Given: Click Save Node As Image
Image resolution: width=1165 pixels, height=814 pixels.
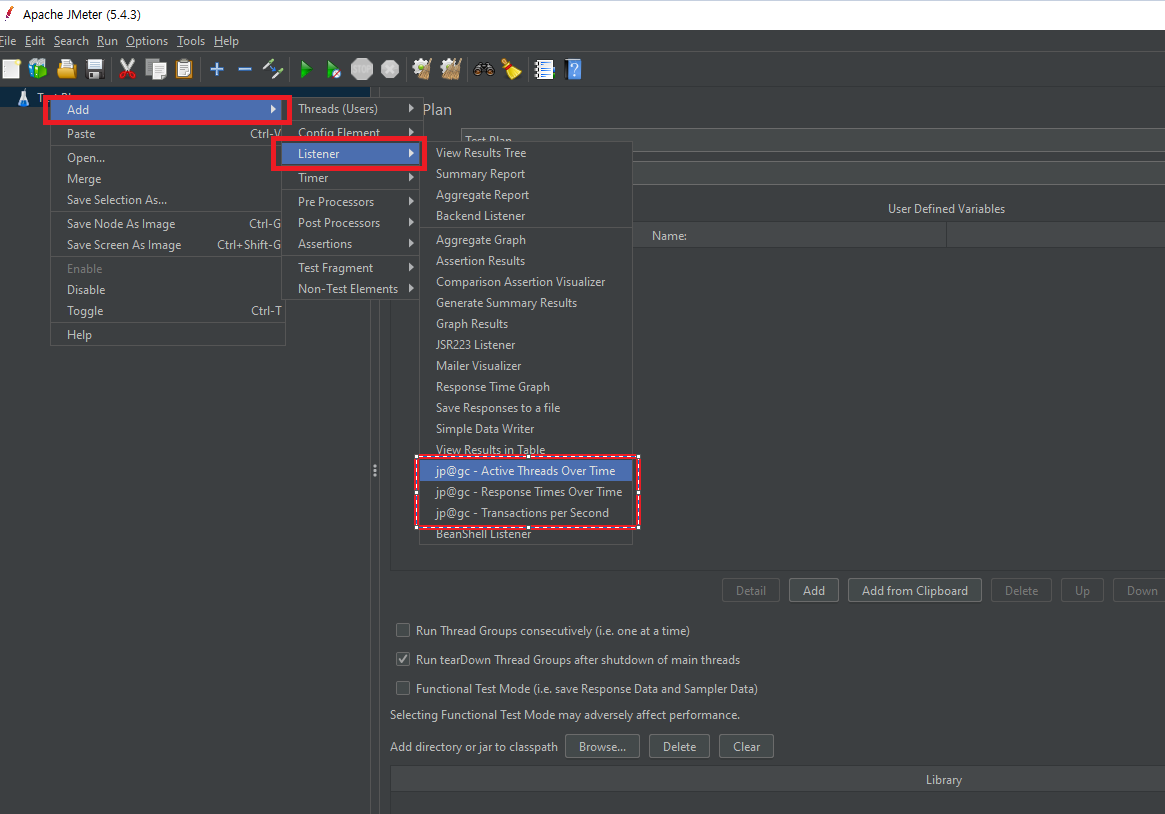Looking at the screenshot, I should 167,224.
